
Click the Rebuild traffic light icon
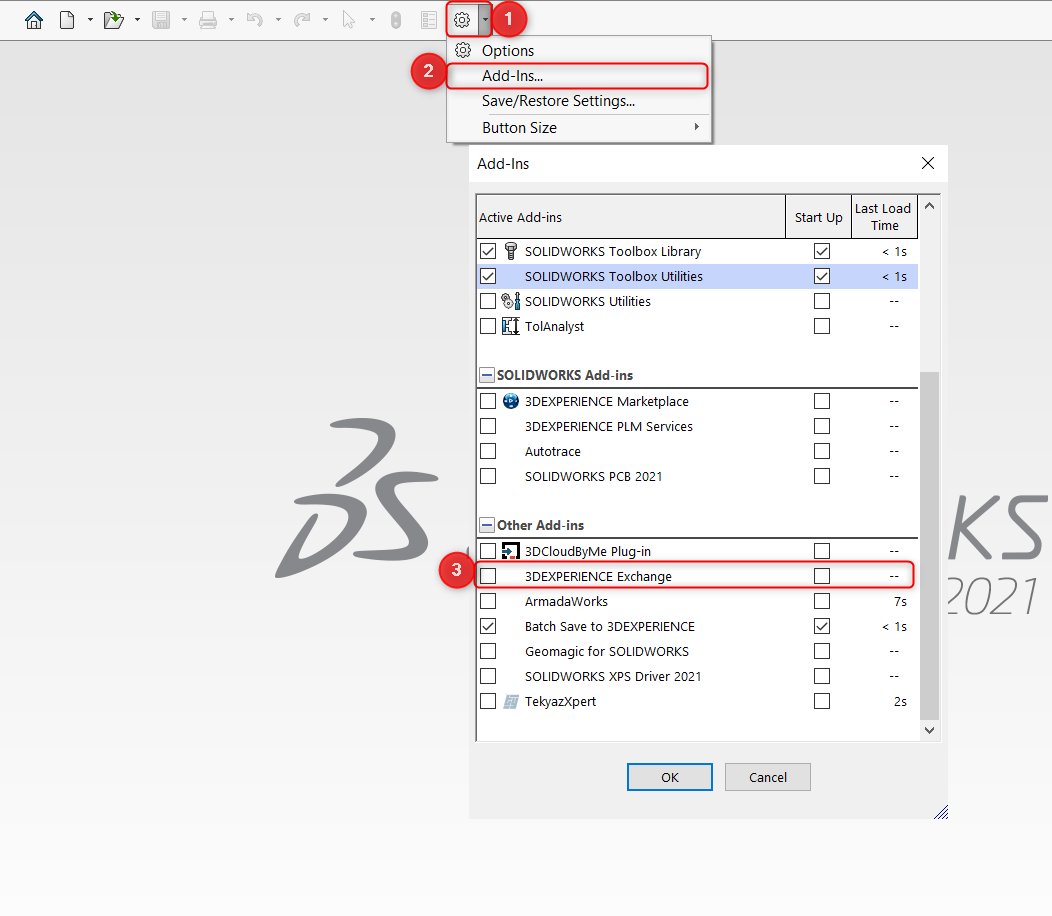coord(396,20)
